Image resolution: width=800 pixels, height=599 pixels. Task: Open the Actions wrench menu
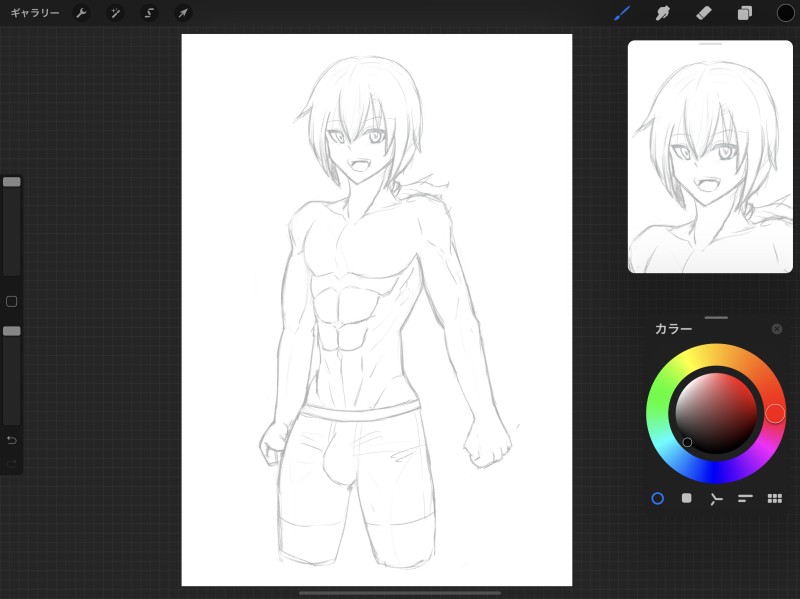pos(81,13)
